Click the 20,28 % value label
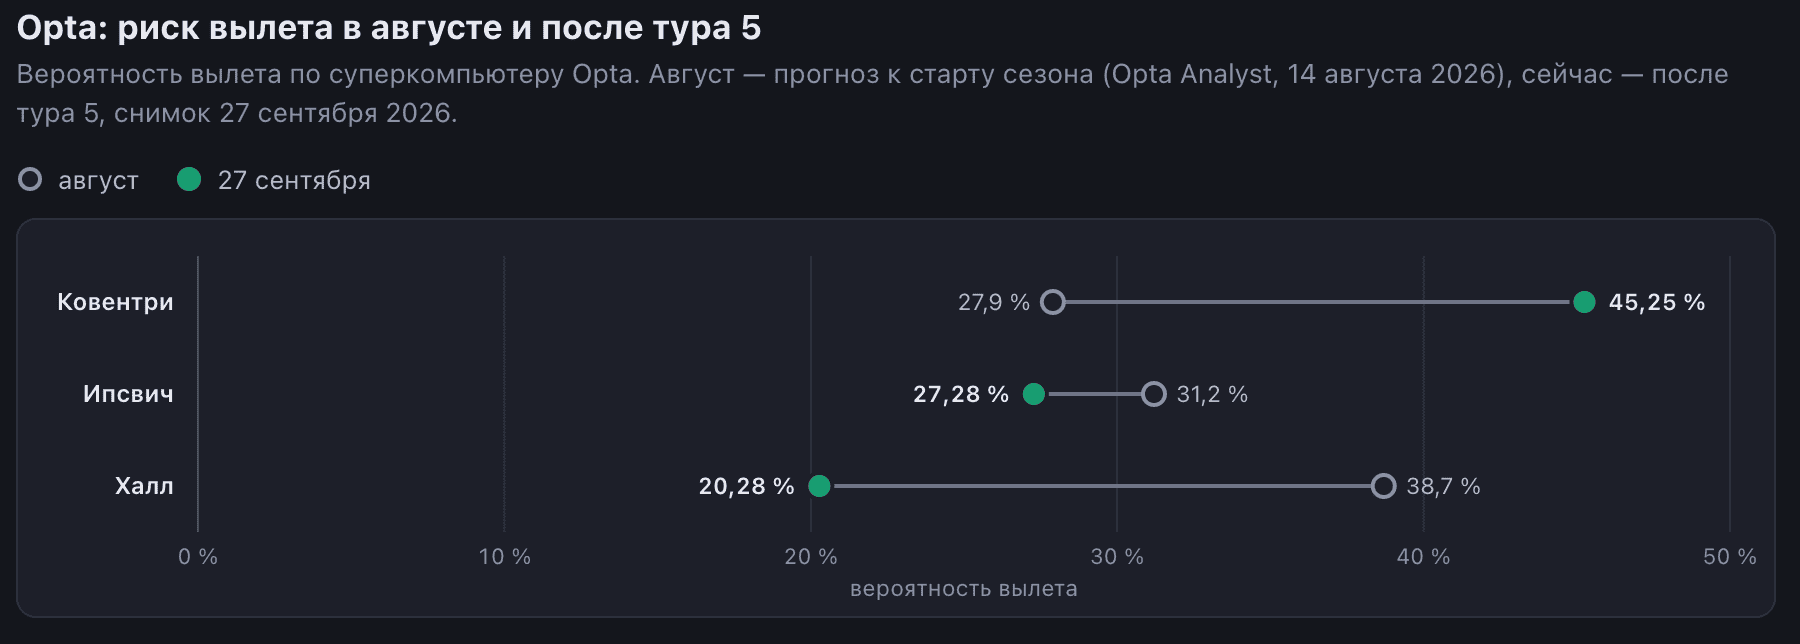This screenshot has width=1800, height=644. [746, 486]
